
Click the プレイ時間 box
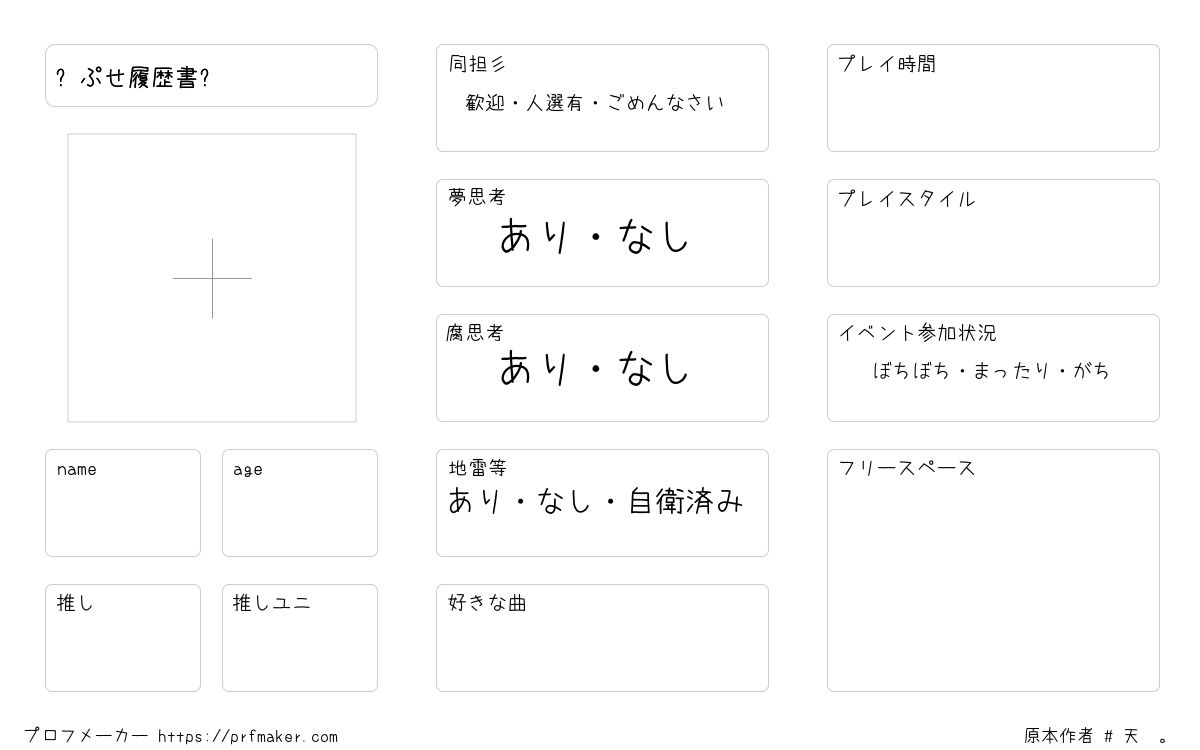993,98
